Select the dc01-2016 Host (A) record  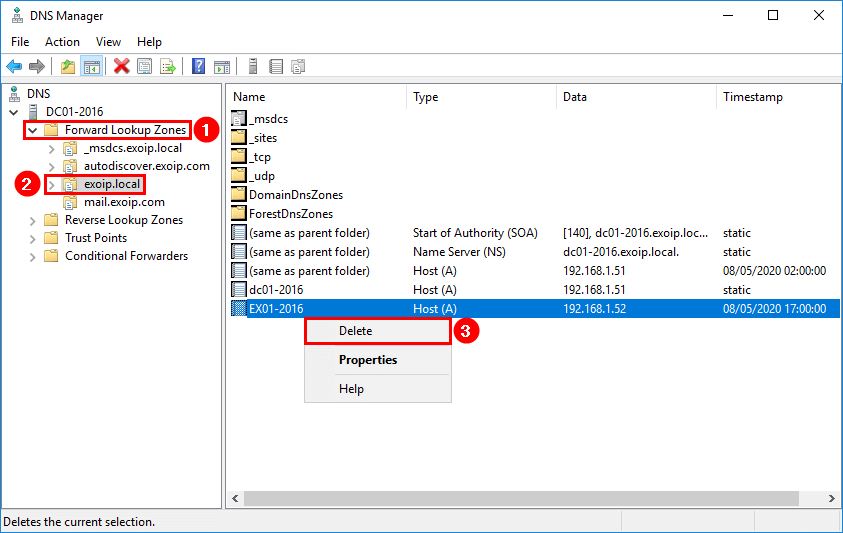[535, 289]
